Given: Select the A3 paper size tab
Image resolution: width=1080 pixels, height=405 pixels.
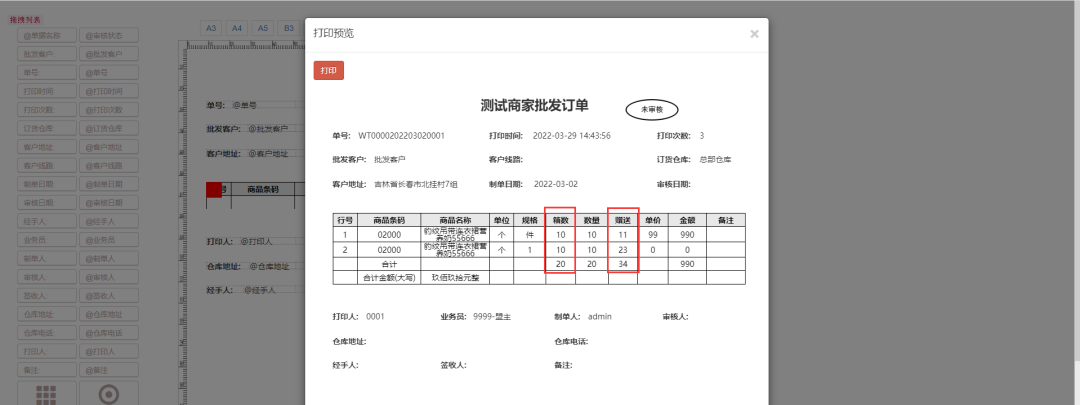Looking at the screenshot, I should [x=212, y=28].
